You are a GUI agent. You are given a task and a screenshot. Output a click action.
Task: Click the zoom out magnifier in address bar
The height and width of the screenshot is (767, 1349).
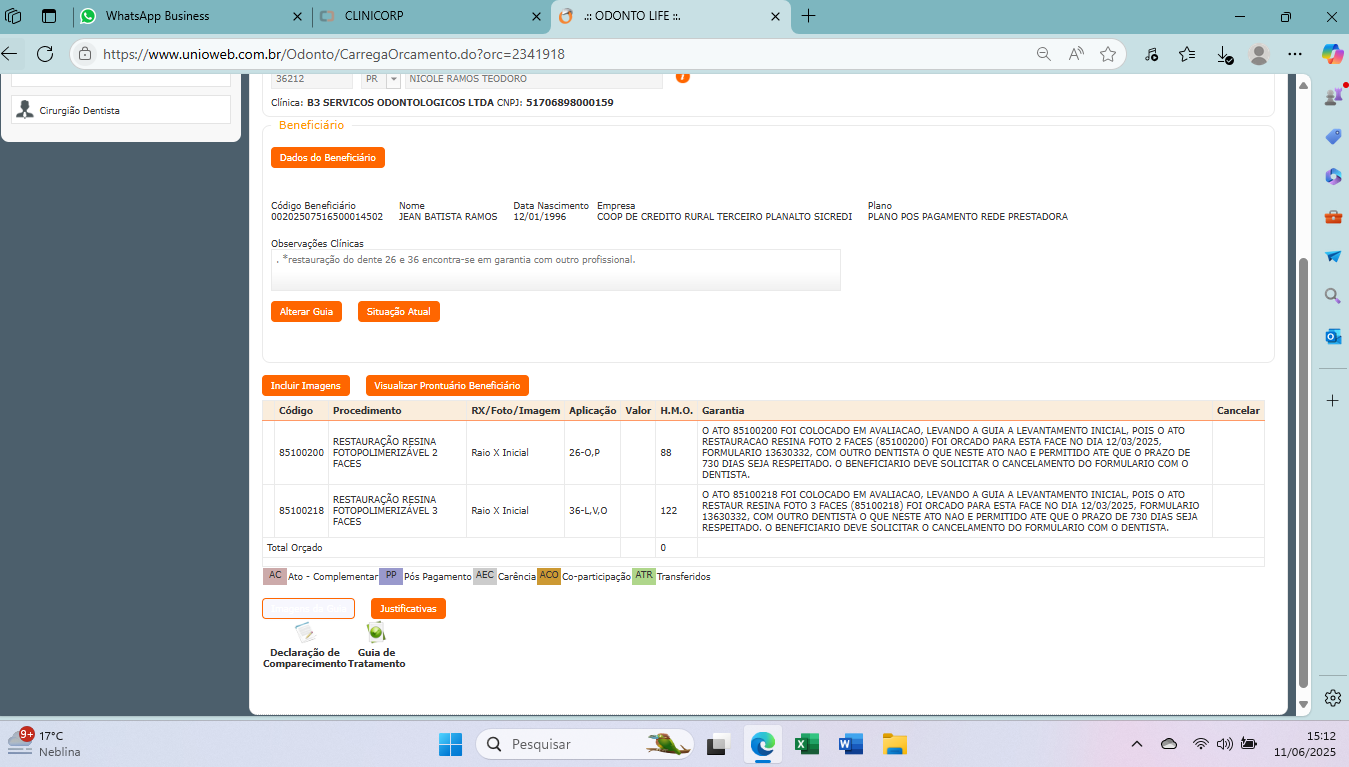click(x=1043, y=54)
